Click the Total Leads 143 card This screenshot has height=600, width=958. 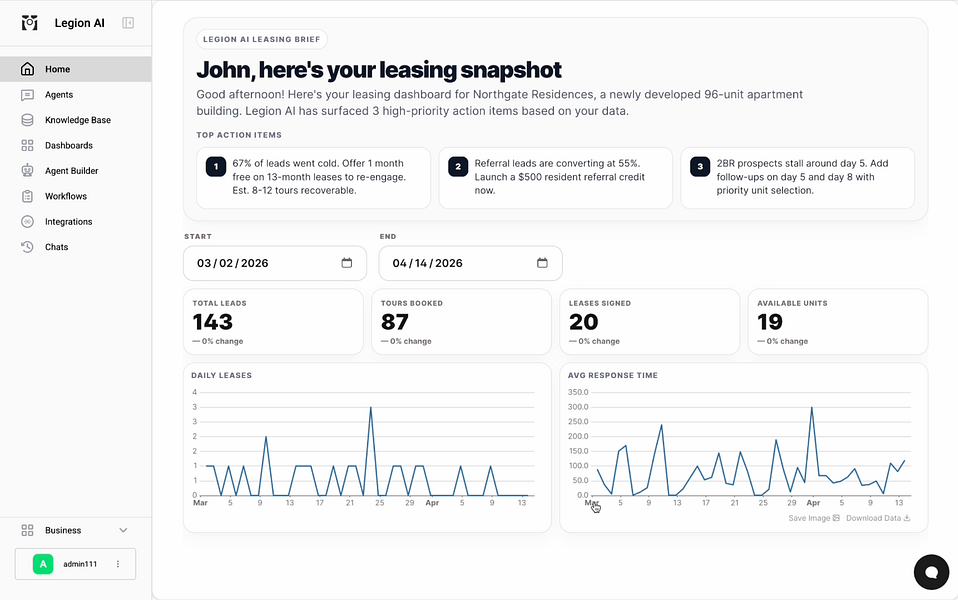pyautogui.click(x=273, y=322)
